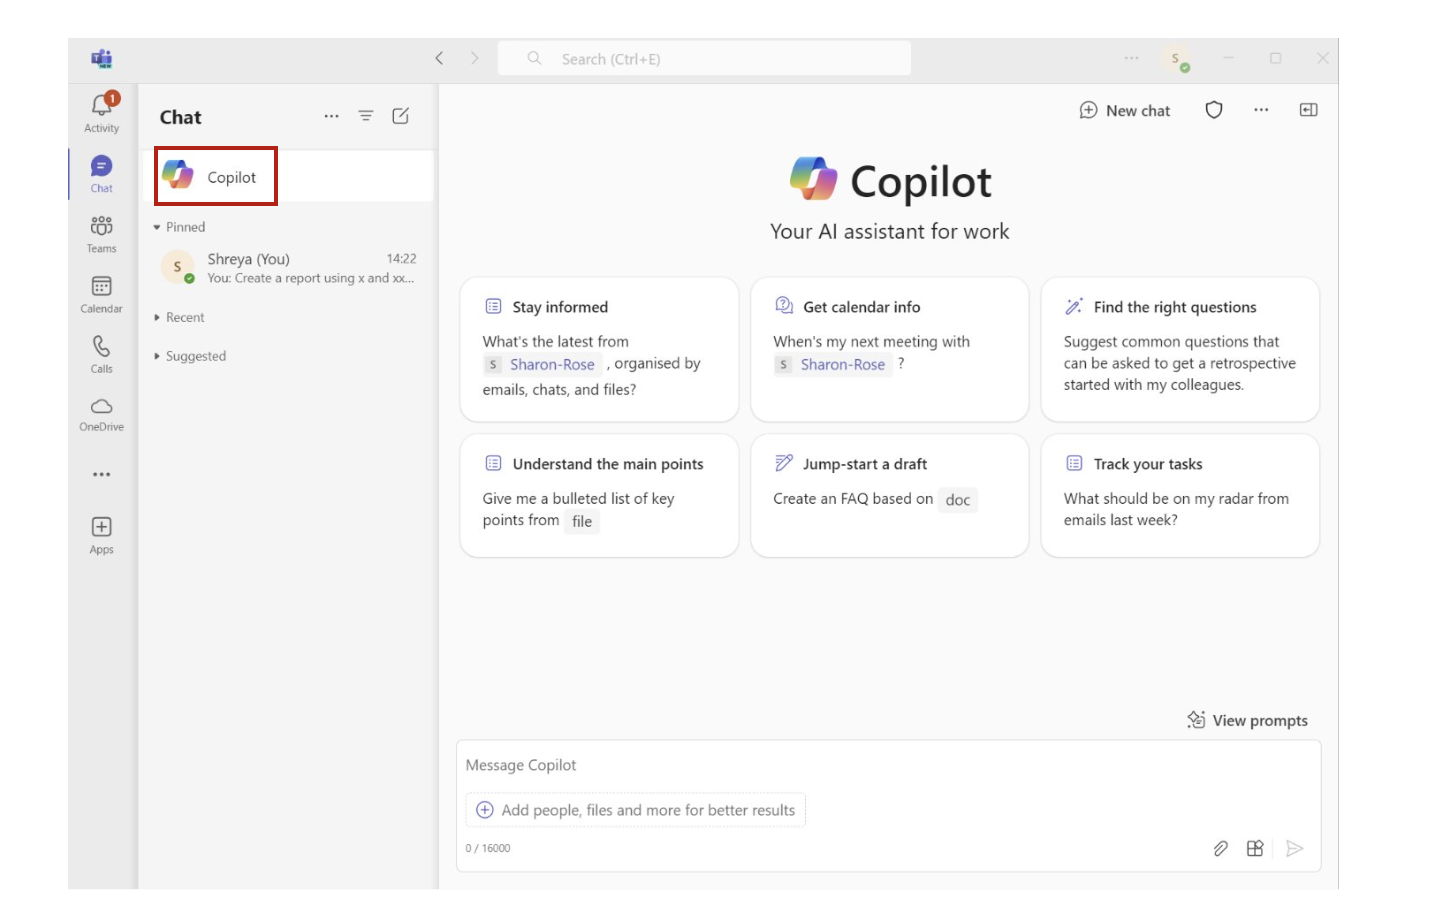This screenshot has width=1448, height=924.
Task: Open the chat filter icon
Action: click(x=366, y=116)
